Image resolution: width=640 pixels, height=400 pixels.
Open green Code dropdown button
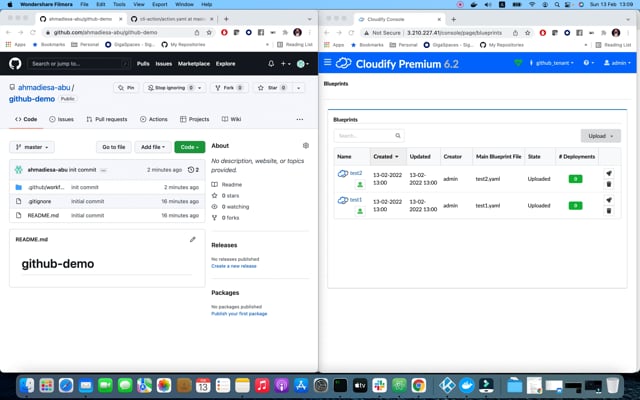coord(190,147)
